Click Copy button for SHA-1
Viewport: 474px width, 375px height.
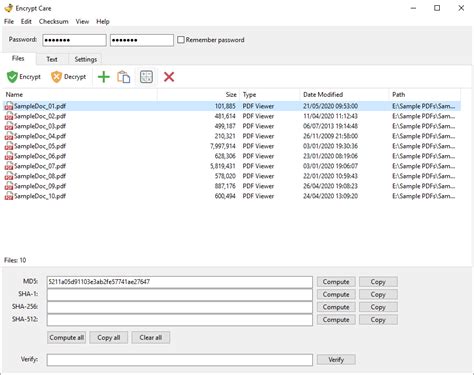coord(378,295)
